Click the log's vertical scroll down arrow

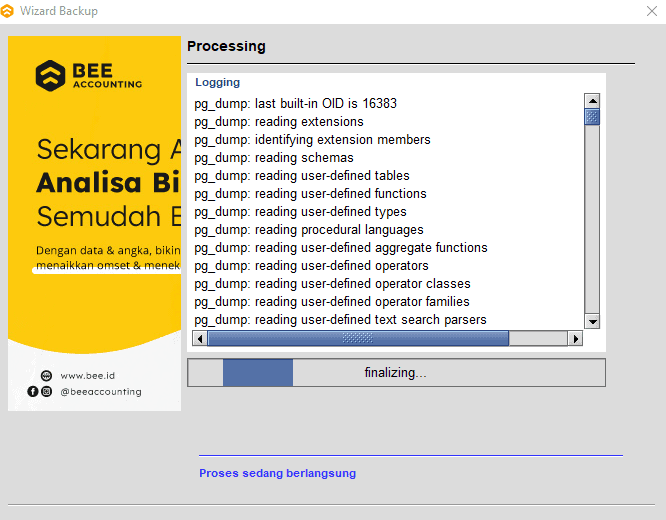click(592, 321)
